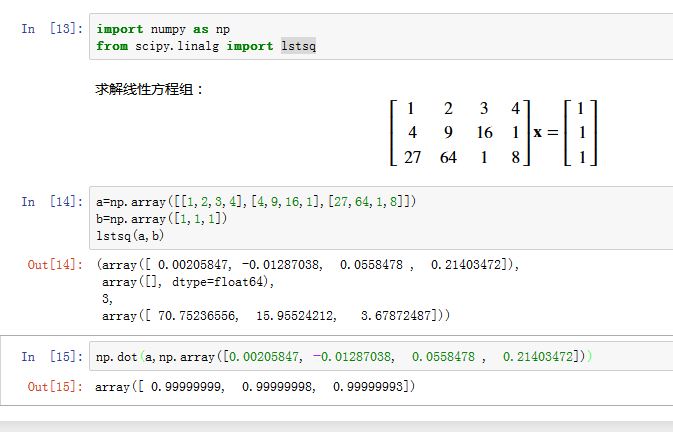Select the highlighted lstsq word in cell 13

coord(298,46)
